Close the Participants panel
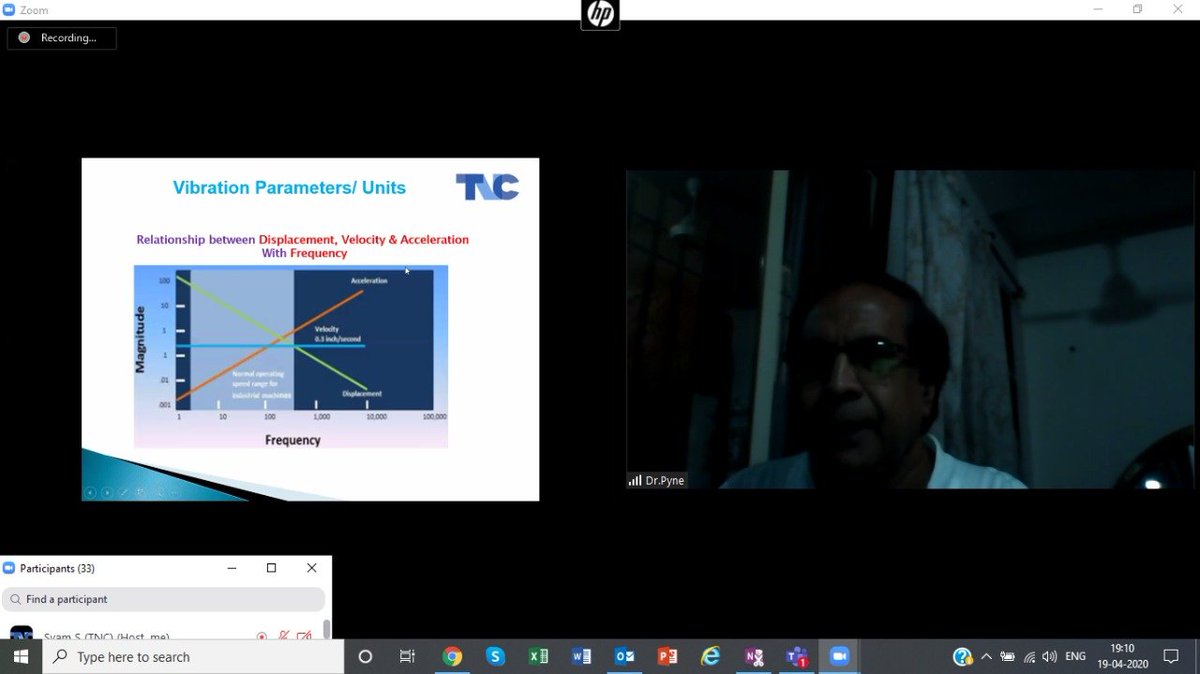1200x674 pixels. [312, 568]
